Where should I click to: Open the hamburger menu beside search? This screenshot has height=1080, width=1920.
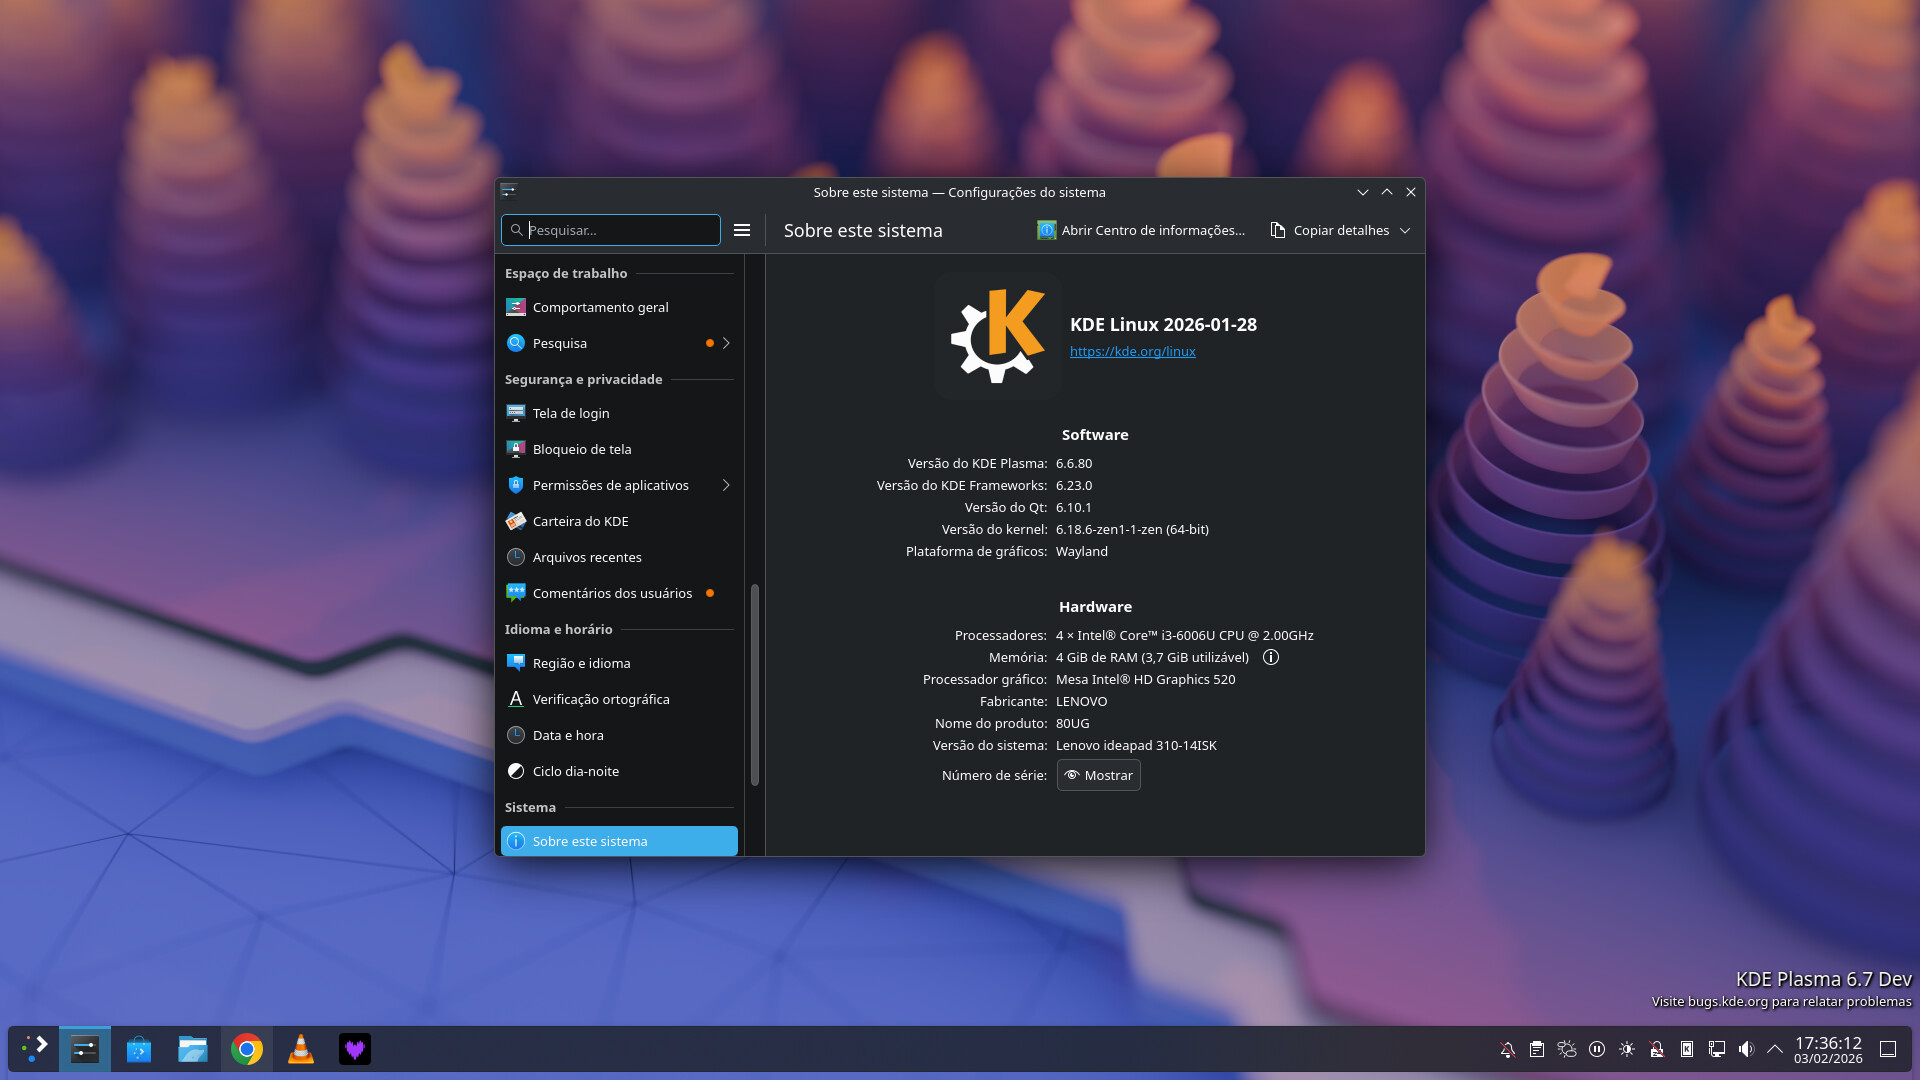point(742,230)
